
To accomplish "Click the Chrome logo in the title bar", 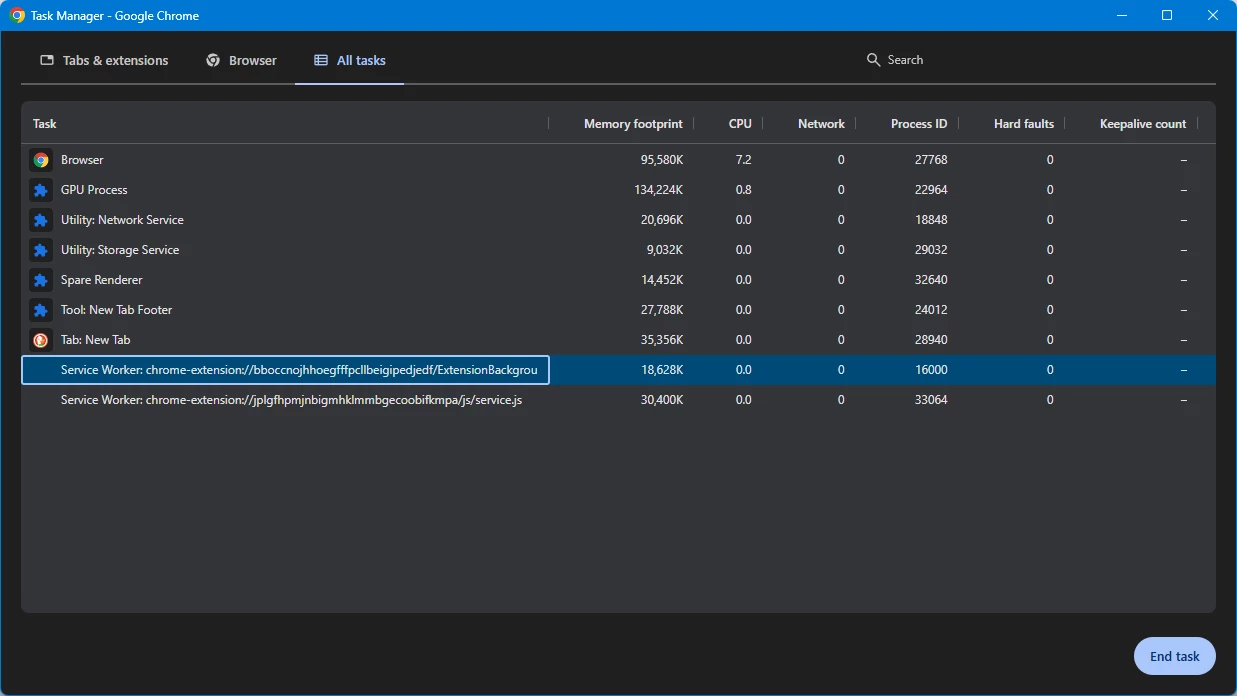I will 17,16.
